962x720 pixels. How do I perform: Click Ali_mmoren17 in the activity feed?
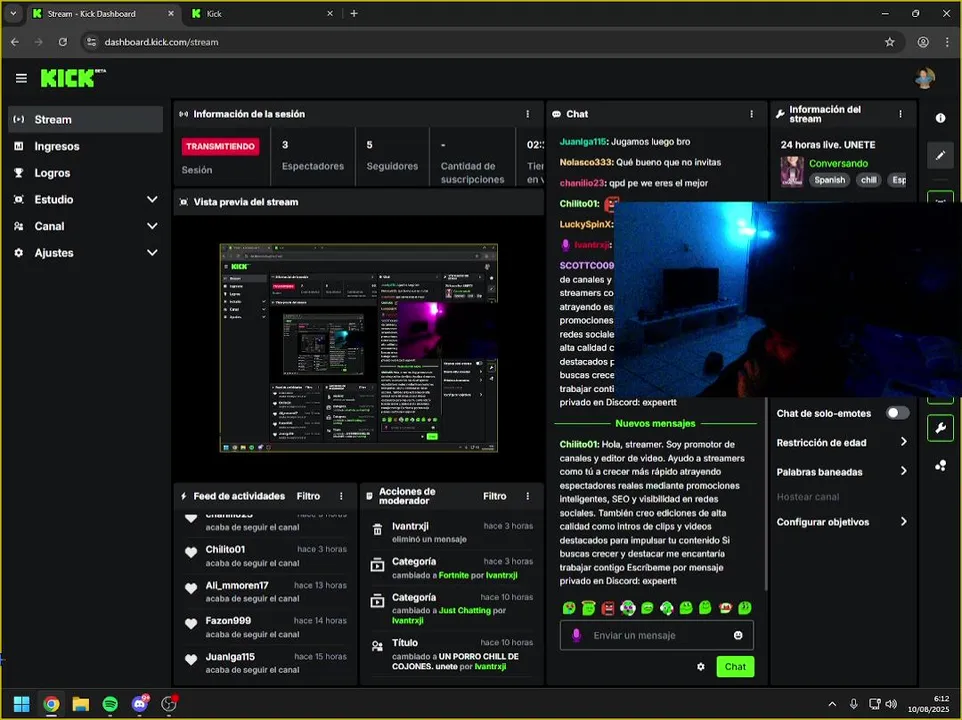pyautogui.click(x=237, y=585)
